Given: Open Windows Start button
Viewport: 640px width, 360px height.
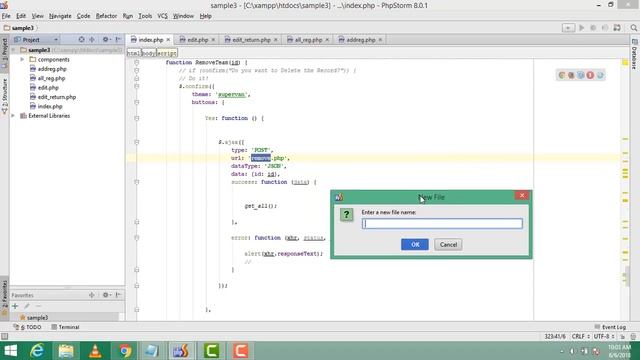Looking at the screenshot, I should click(x=10, y=351).
